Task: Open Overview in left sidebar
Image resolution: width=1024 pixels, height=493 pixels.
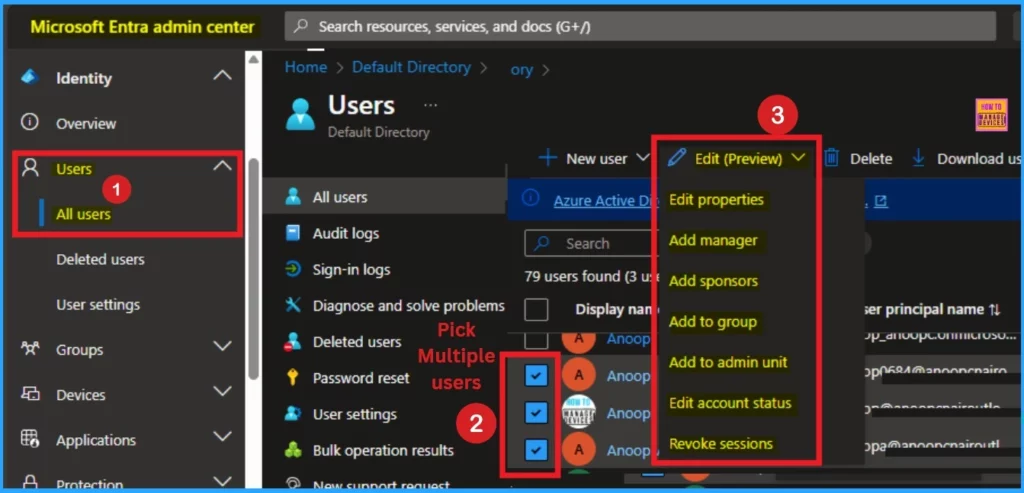Action: [x=86, y=123]
